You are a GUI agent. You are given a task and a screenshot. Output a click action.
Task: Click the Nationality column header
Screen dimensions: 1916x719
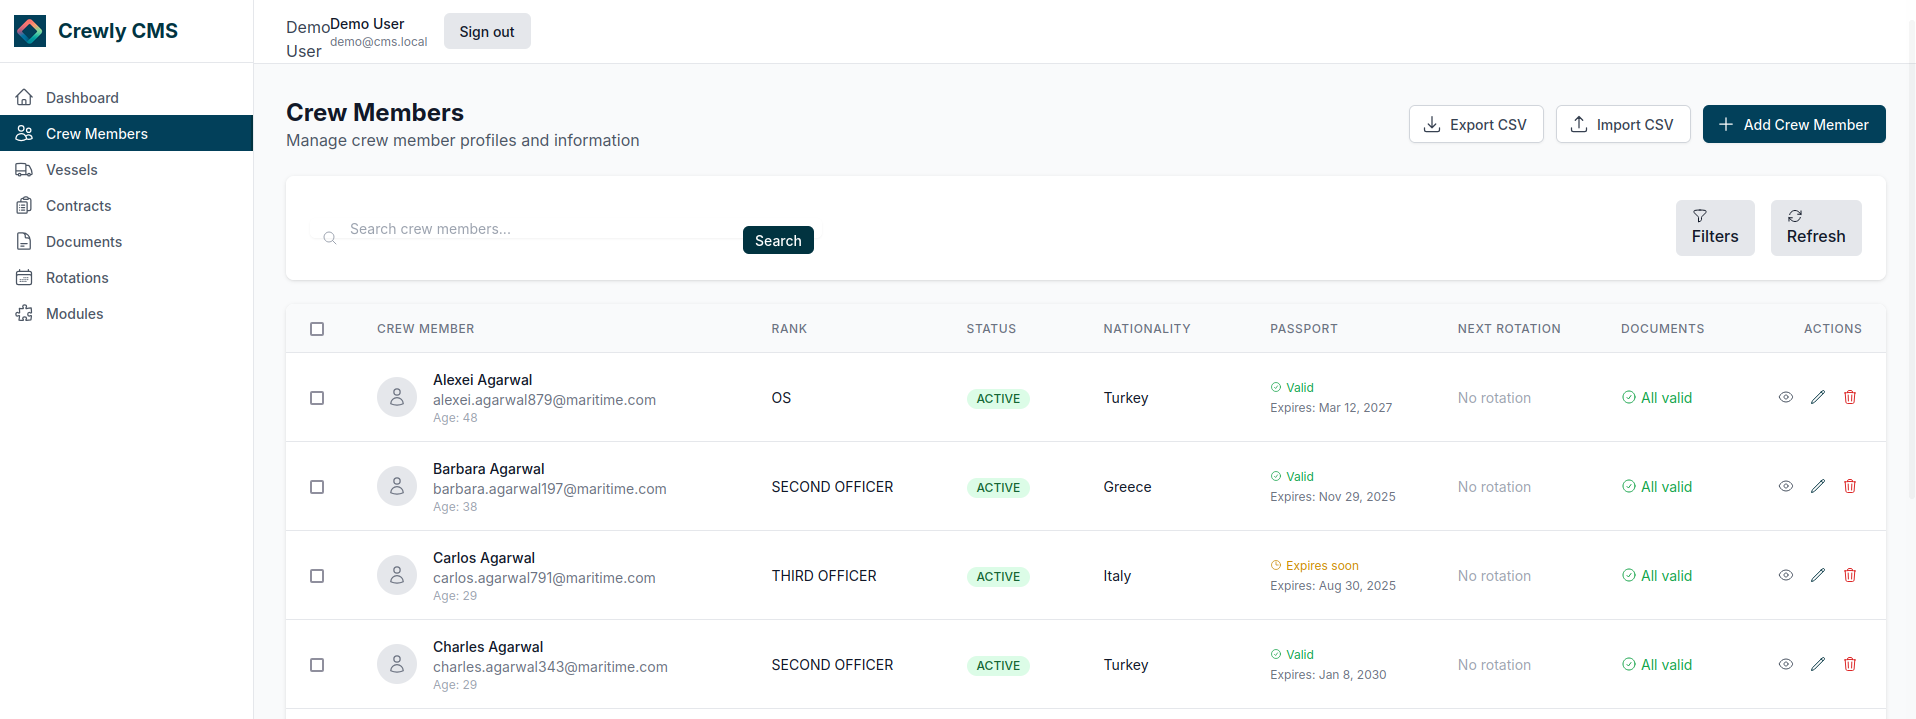point(1147,329)
